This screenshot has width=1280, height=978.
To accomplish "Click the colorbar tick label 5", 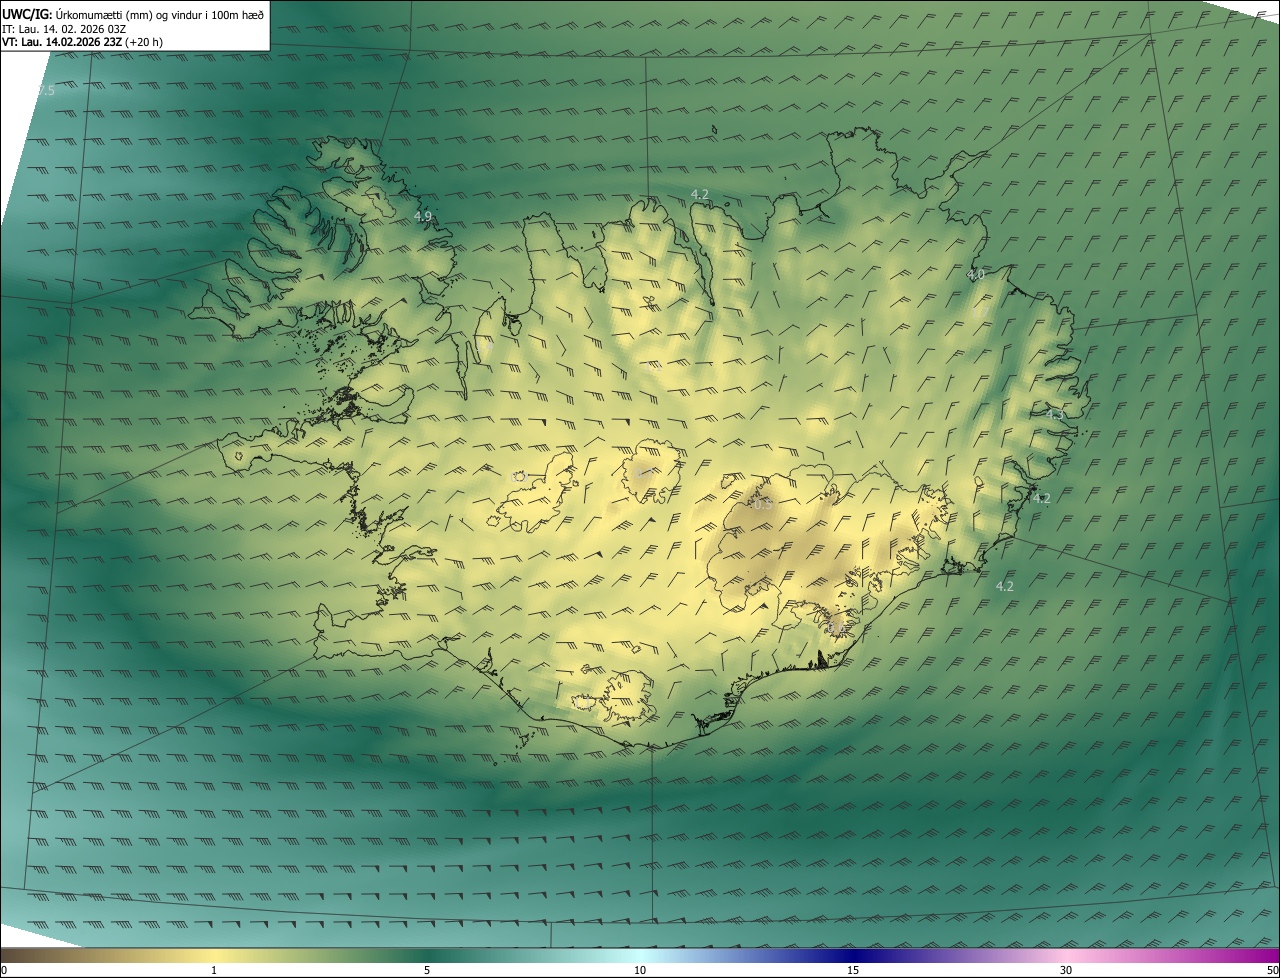I will (427, 970).
